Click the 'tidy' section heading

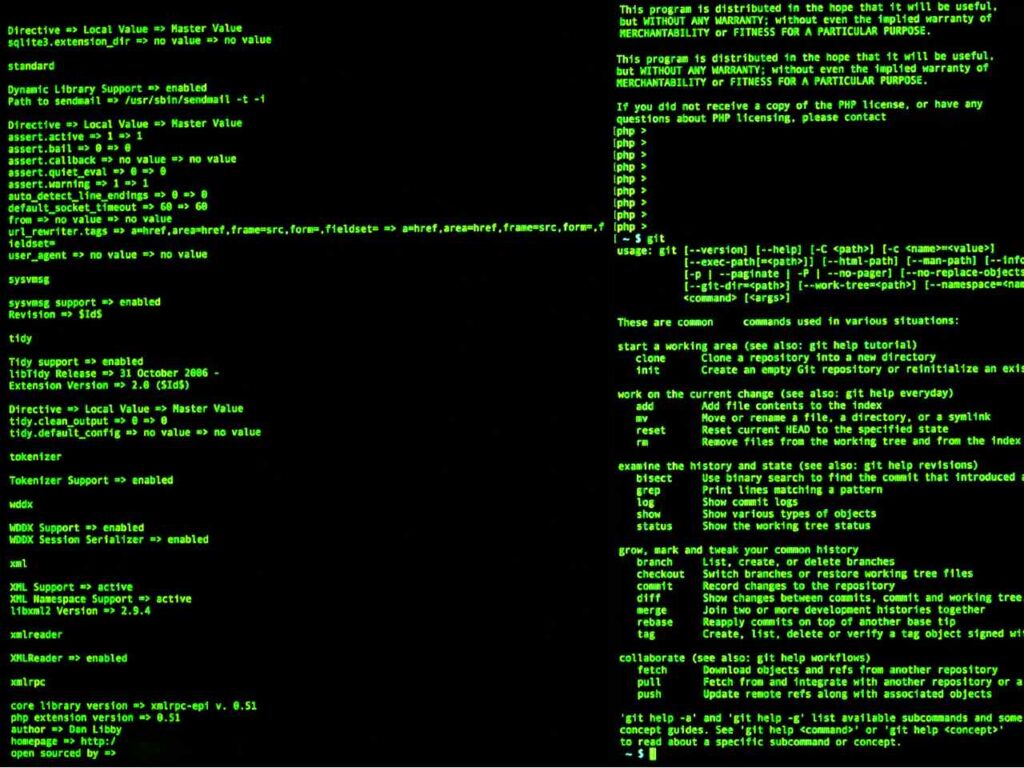[20, 339]
